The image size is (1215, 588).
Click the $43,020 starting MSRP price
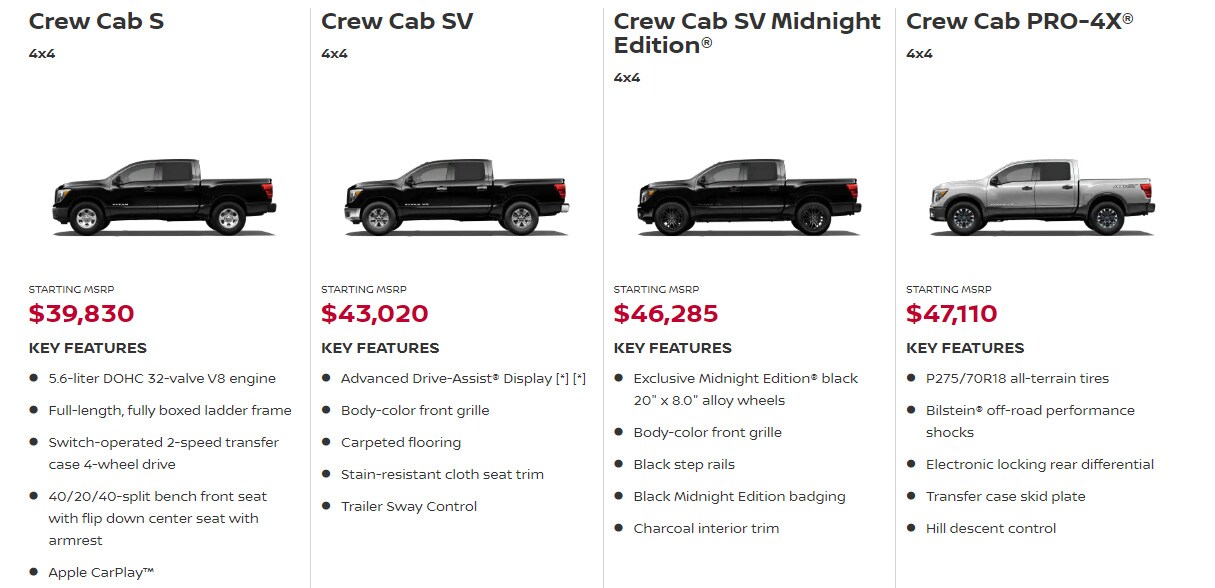pos(375,314)
